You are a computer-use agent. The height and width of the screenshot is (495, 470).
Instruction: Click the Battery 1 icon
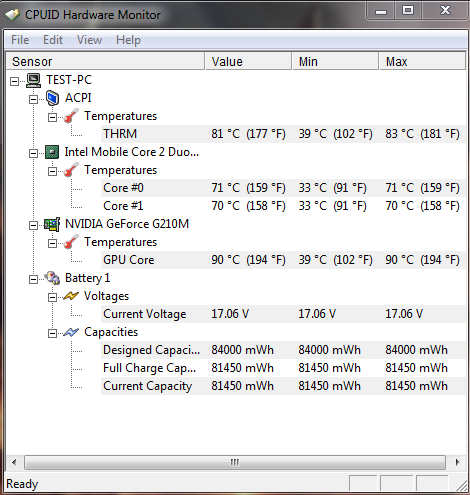tap(52, 278)
